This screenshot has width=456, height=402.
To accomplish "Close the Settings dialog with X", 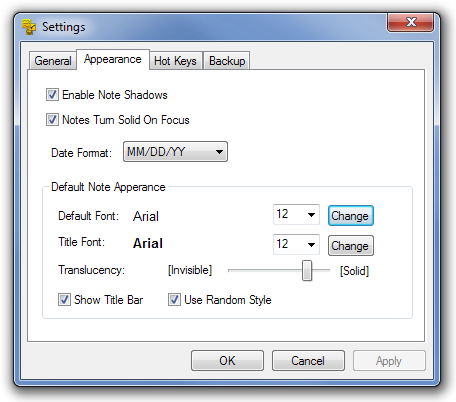I will [410, 23].
